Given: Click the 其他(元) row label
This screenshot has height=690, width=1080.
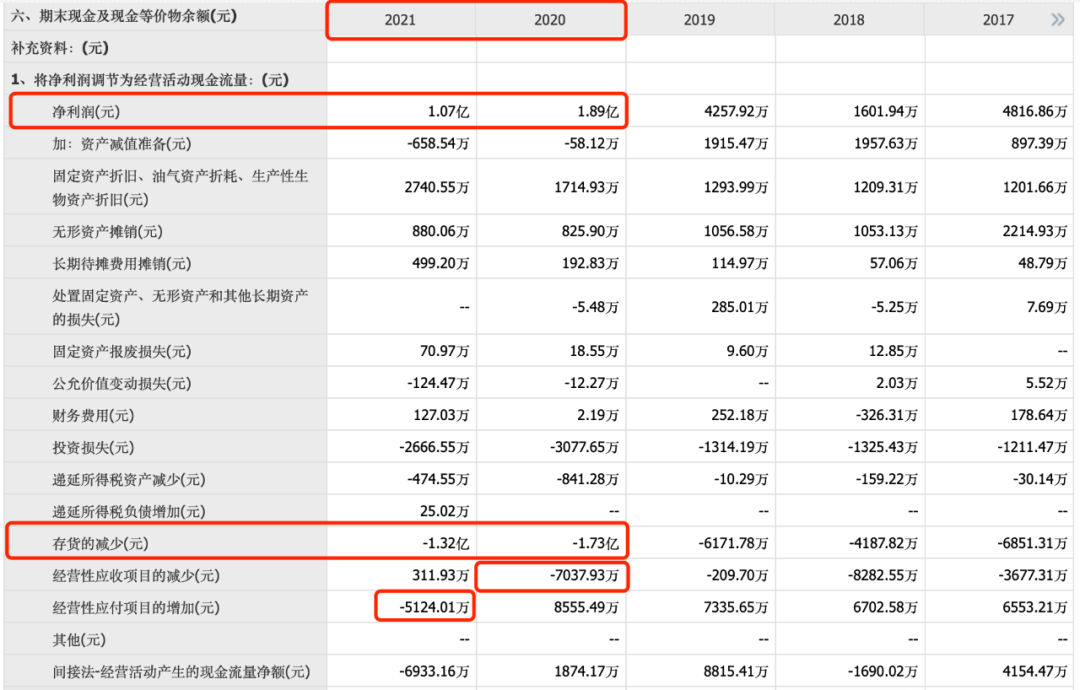Looking at the screenshot, I should coord(79,640).
